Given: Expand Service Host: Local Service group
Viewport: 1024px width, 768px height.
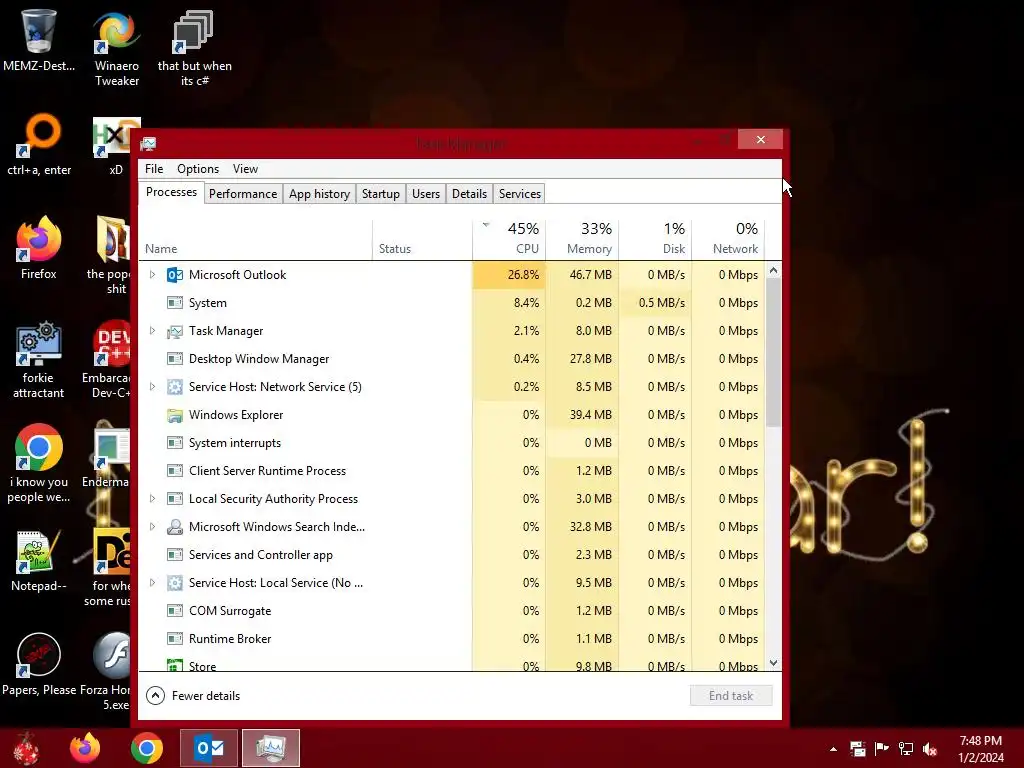Looking at the screenshot, I should coord(152,583).
